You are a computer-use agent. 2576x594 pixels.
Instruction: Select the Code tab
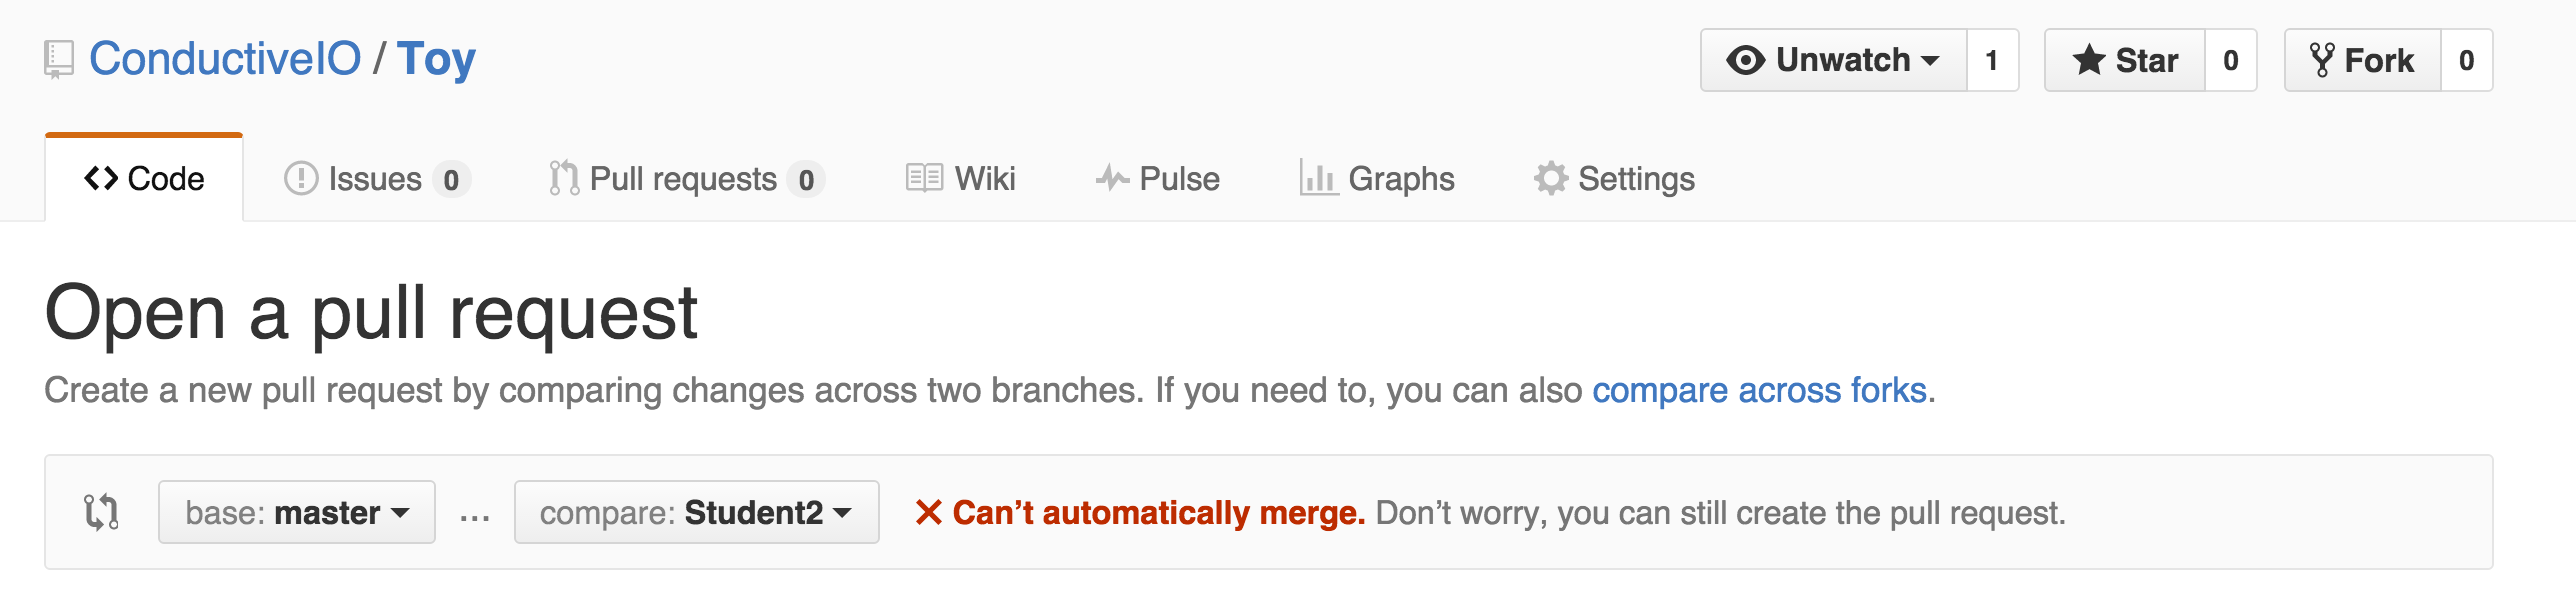(x=144, y=178)
